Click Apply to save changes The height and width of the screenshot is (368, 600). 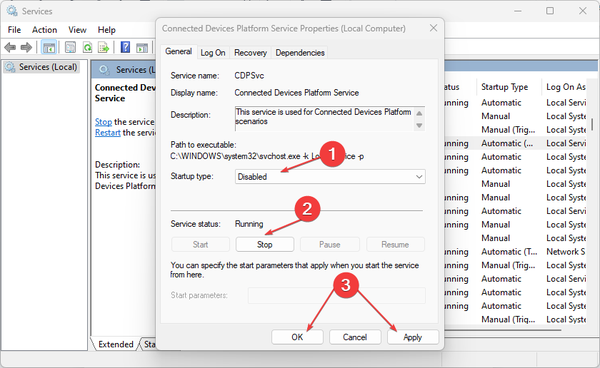412,337
